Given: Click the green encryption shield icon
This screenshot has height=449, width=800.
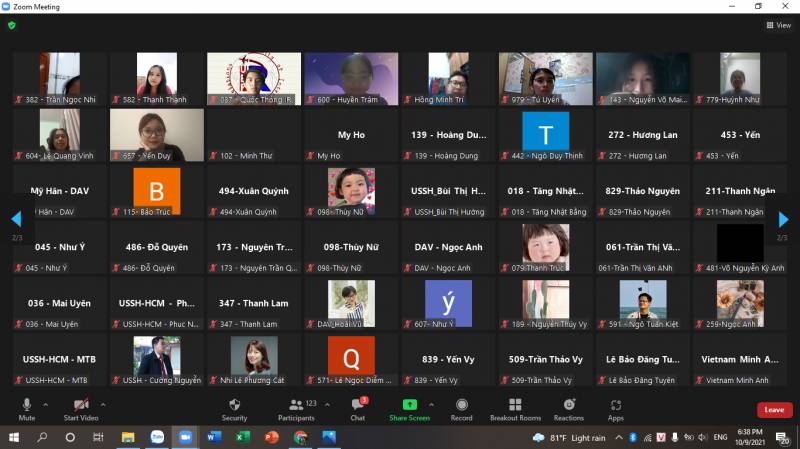Looking at the screenshot, I should pos(12,25).
